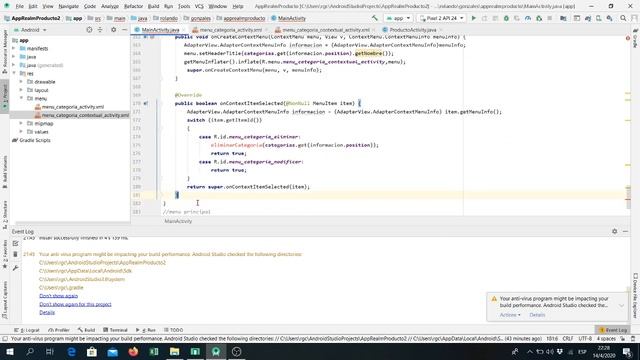Click Details link in notification popup
This screenshot has width=640, height=360.
point(537,315)
